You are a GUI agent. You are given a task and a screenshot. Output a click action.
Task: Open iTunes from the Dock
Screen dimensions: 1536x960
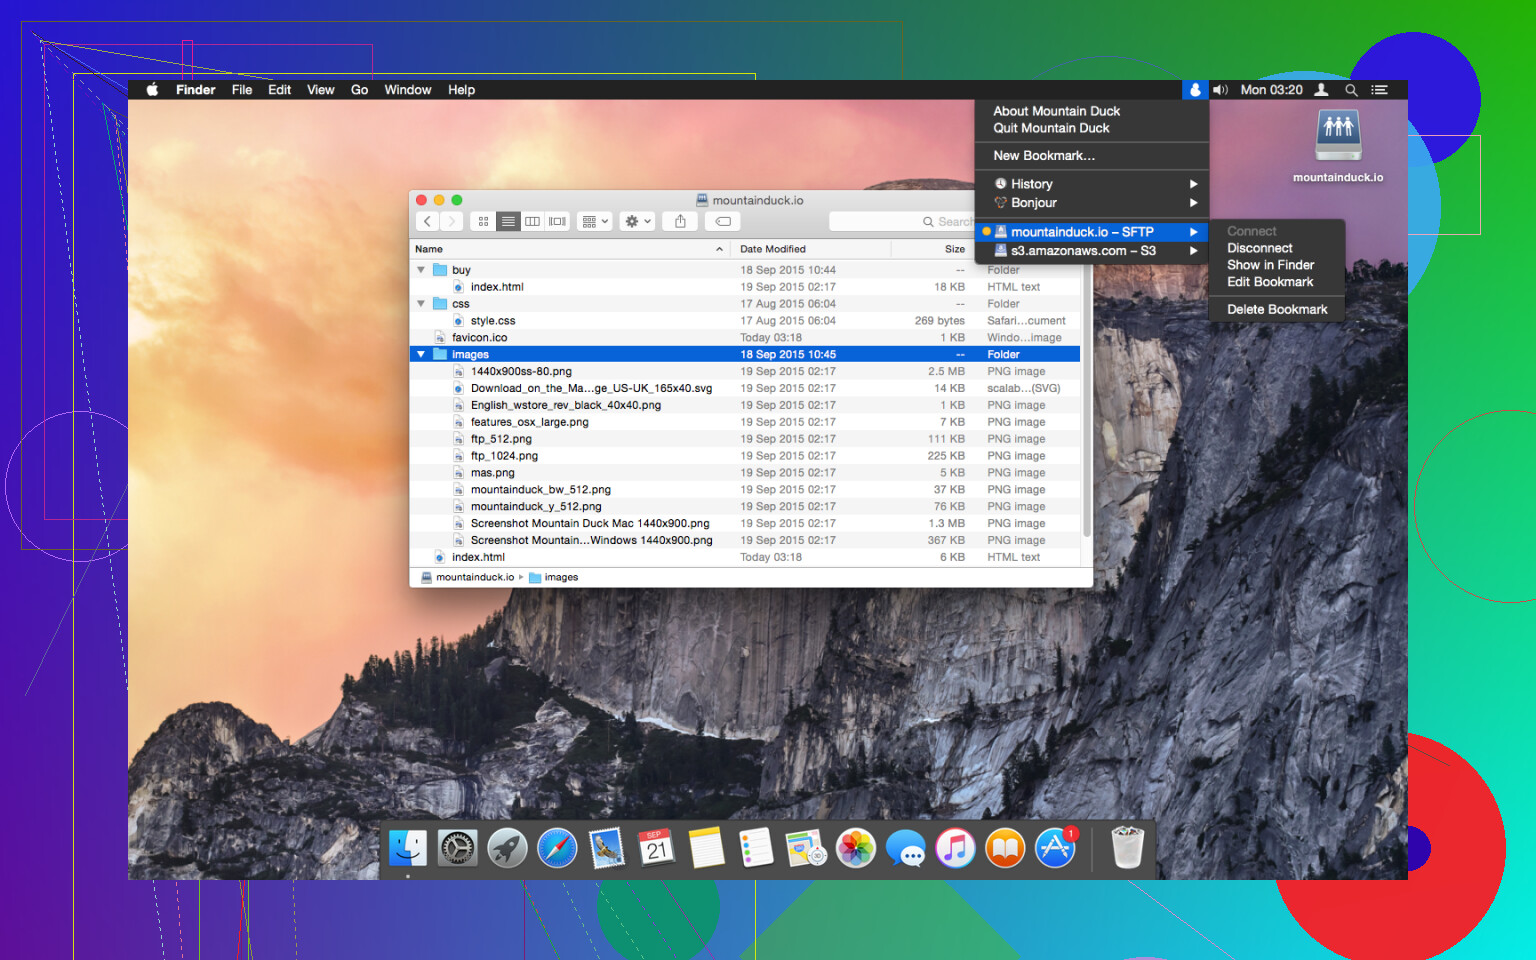pyautogui.click(x=956, y=849)
